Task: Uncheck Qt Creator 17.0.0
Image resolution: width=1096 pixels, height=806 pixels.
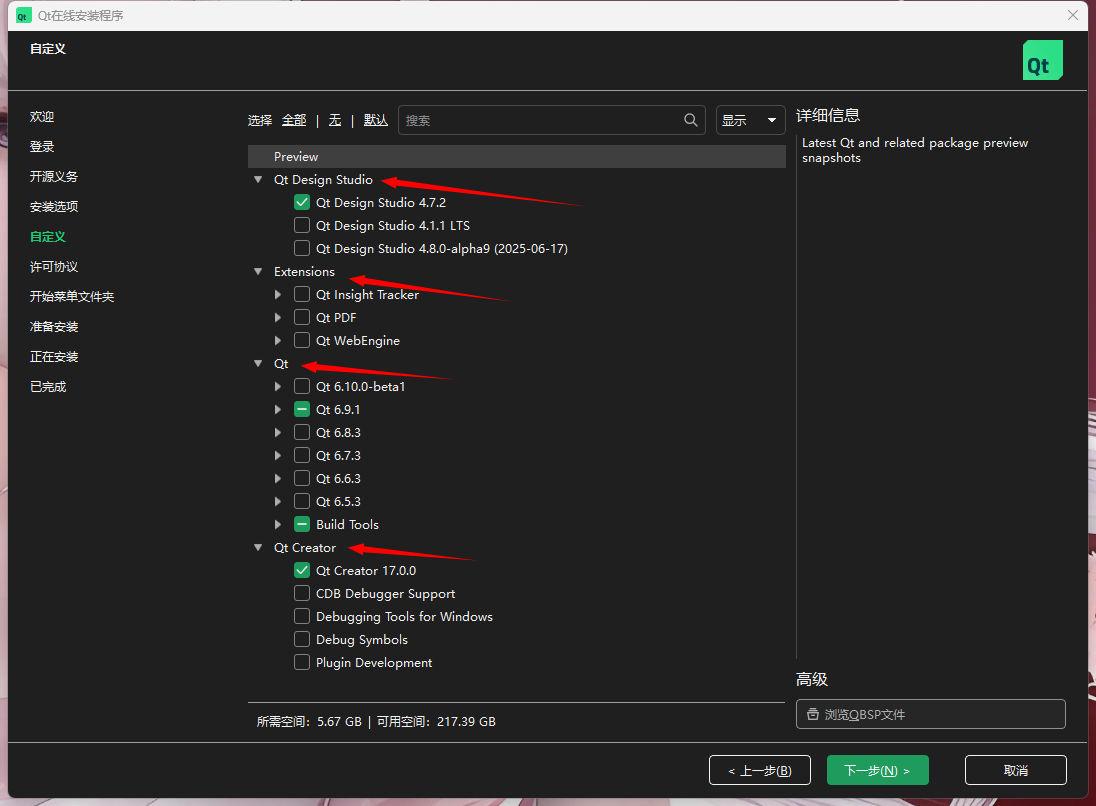Action: click(x=302, y=570)
